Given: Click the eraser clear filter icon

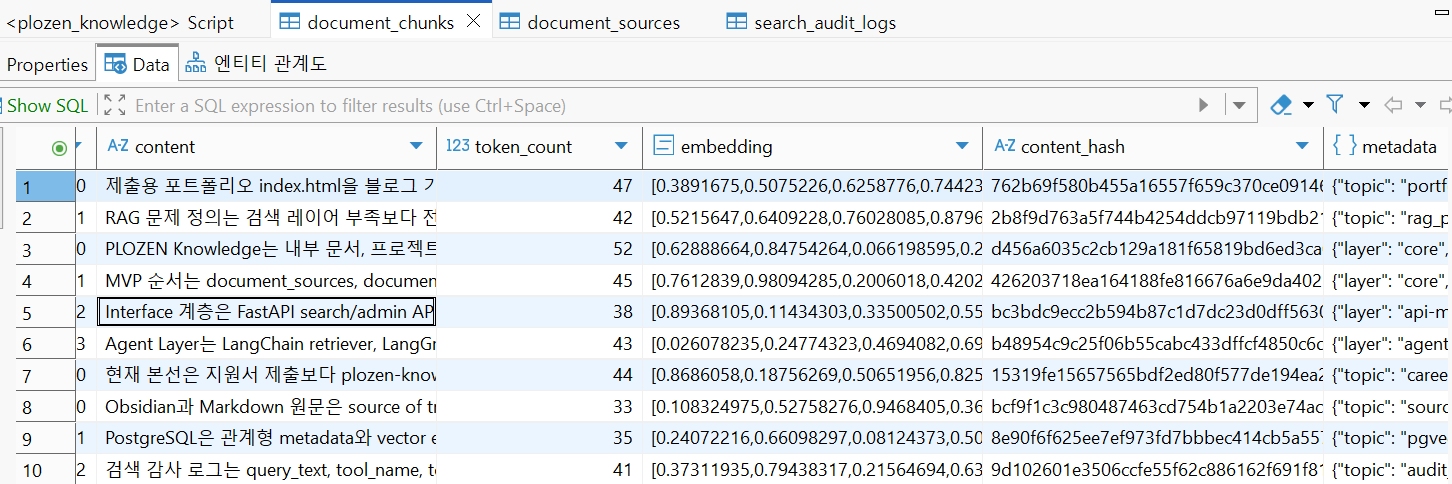Looking at the screenshot, I should tap(1281, 104).
